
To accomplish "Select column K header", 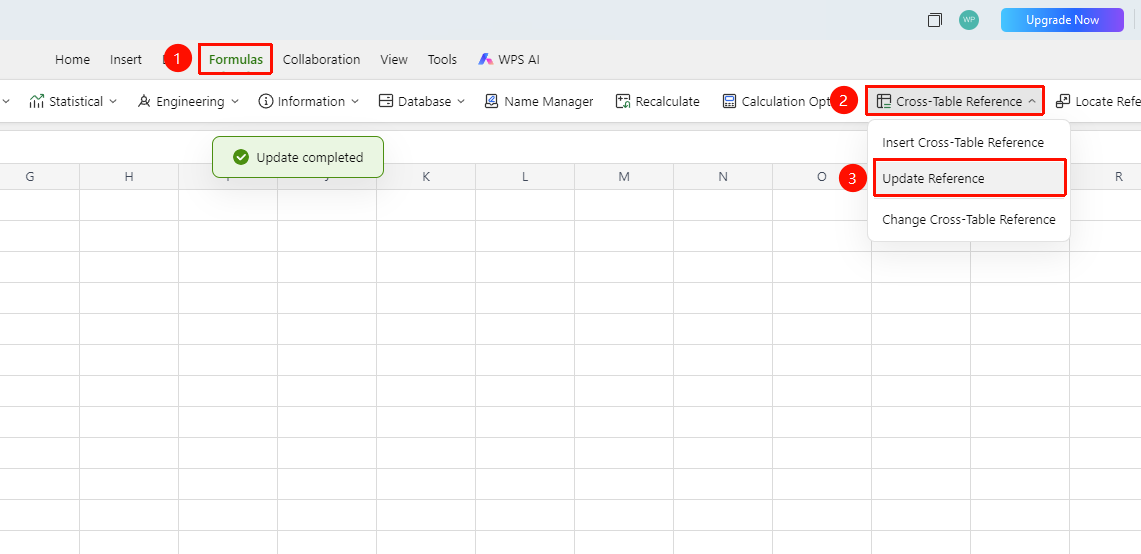I will 426,177.
